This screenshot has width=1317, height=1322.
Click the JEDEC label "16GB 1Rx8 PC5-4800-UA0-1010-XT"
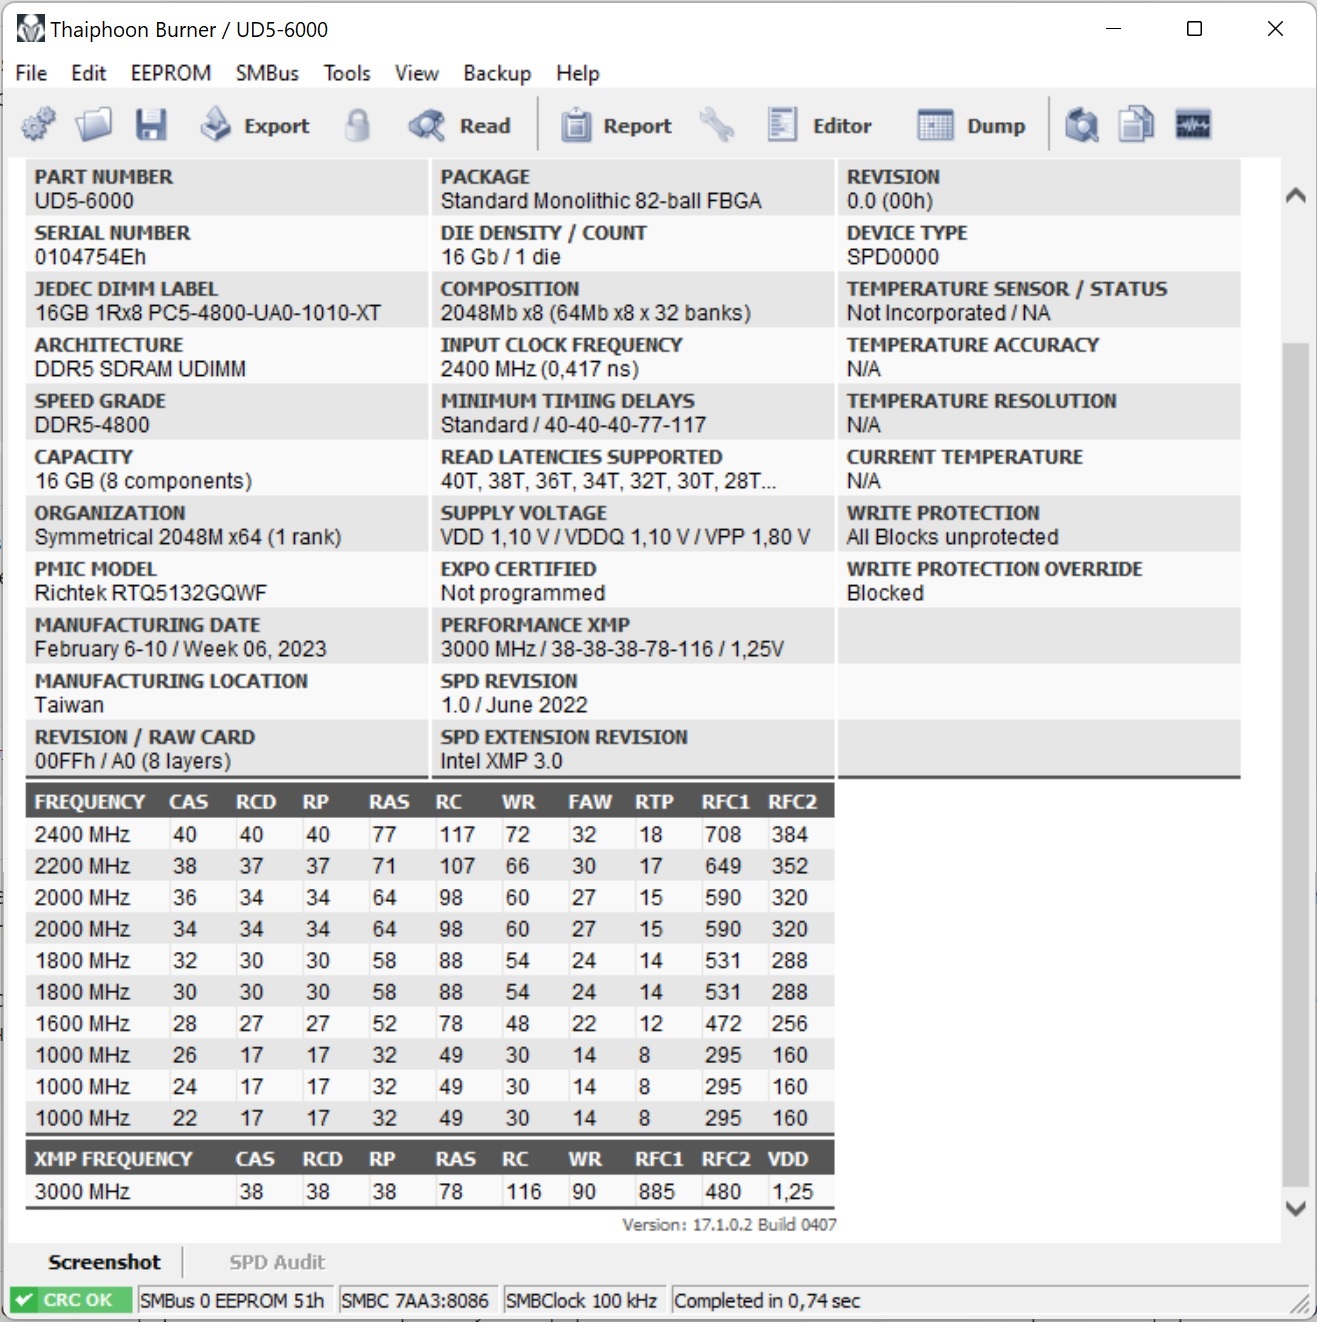coord(208,313)
